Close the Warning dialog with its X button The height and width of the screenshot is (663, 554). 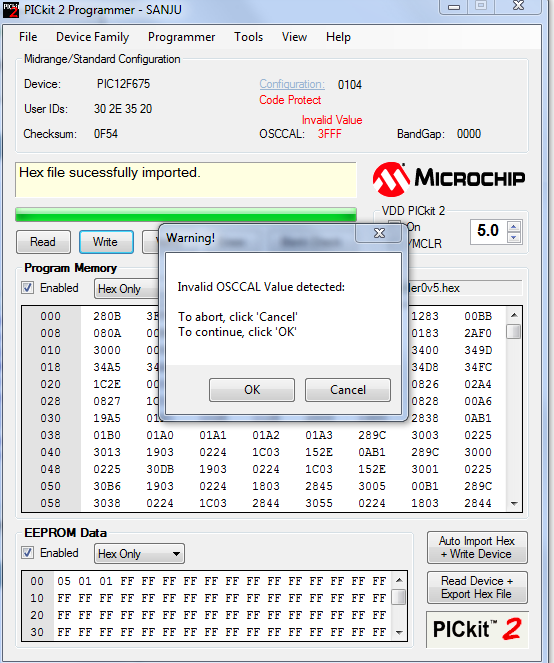379,233
